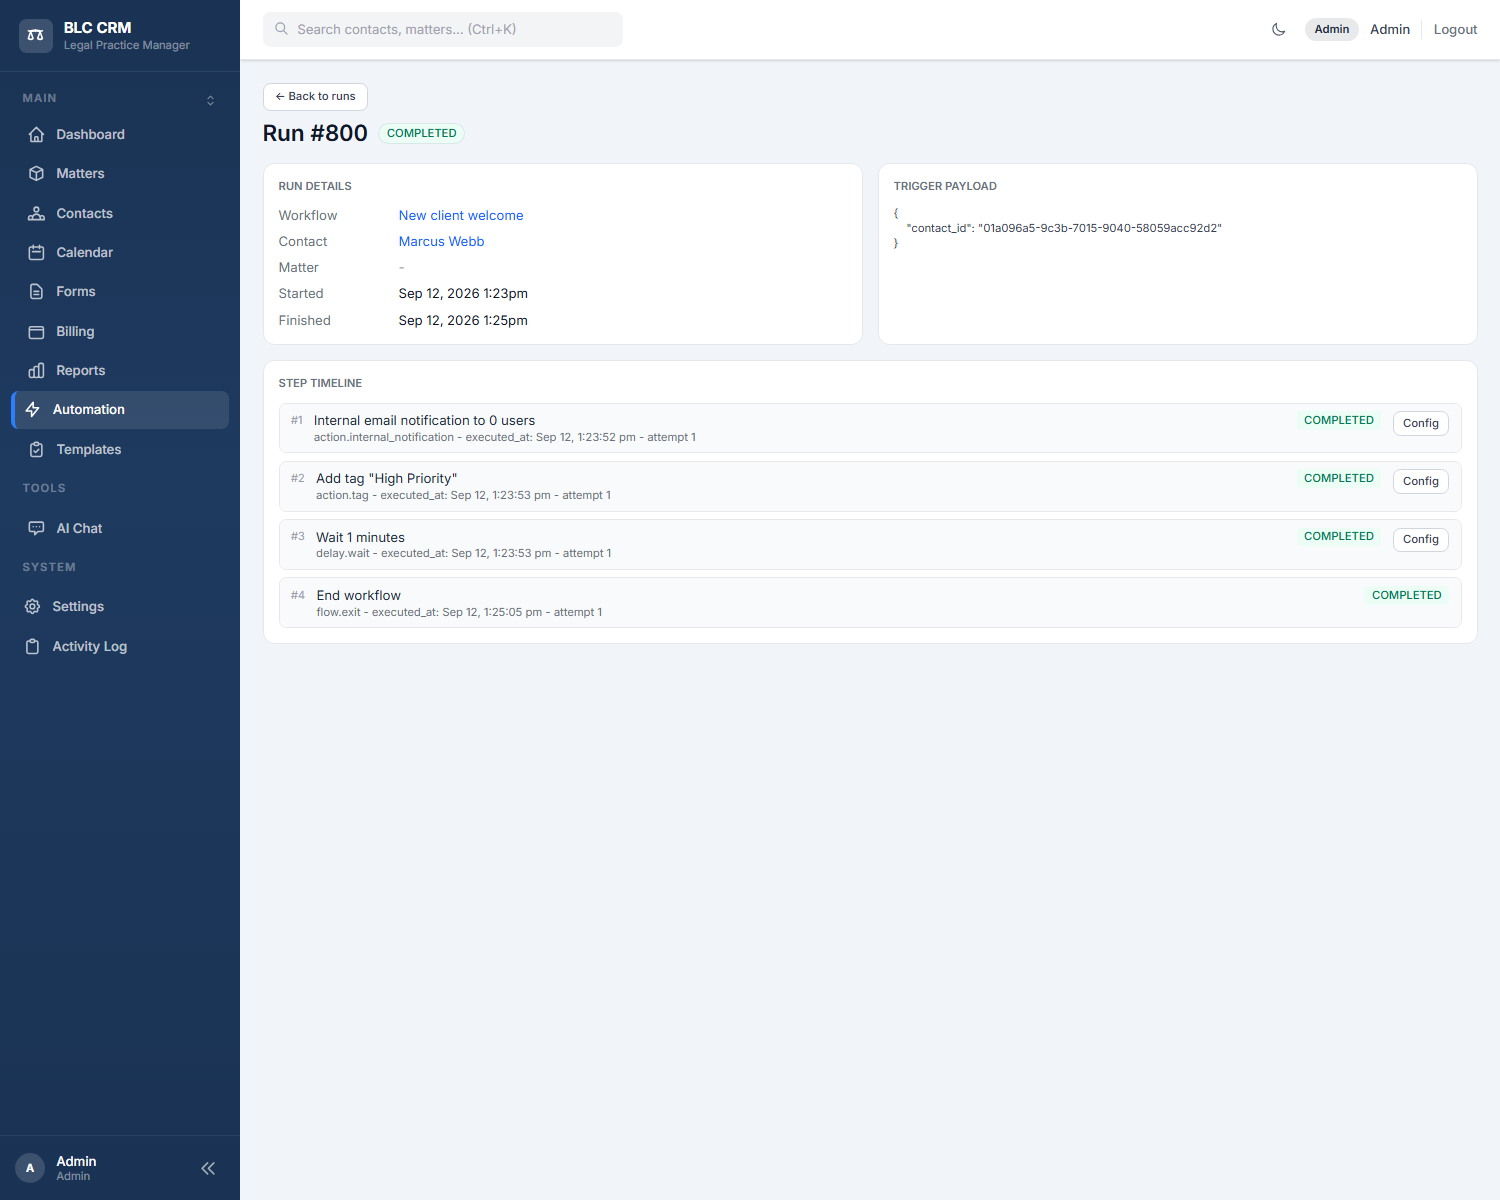Click the flow.exit executed_at detail line
The image size is (1500, 1200).
[459, 612]
